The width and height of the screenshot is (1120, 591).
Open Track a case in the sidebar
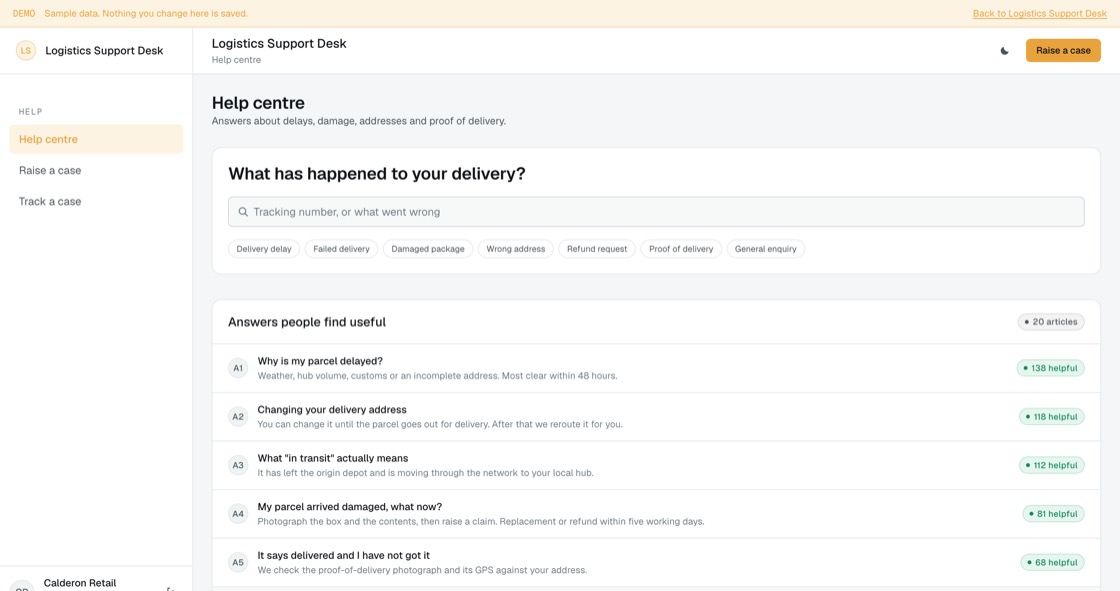click(x=96, y=202)
